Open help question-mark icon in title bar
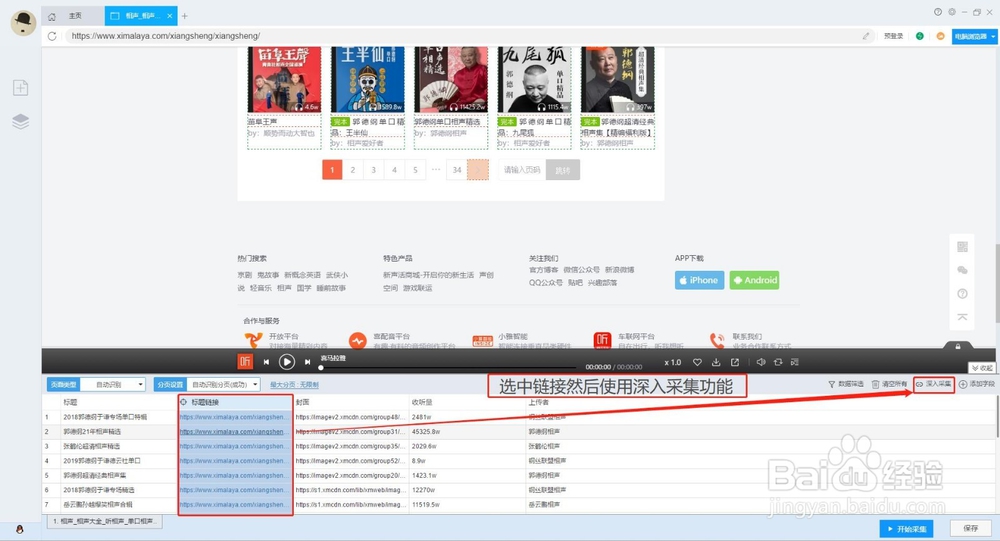The width and height of the screenshot is (1000, 541). (938, 11)
